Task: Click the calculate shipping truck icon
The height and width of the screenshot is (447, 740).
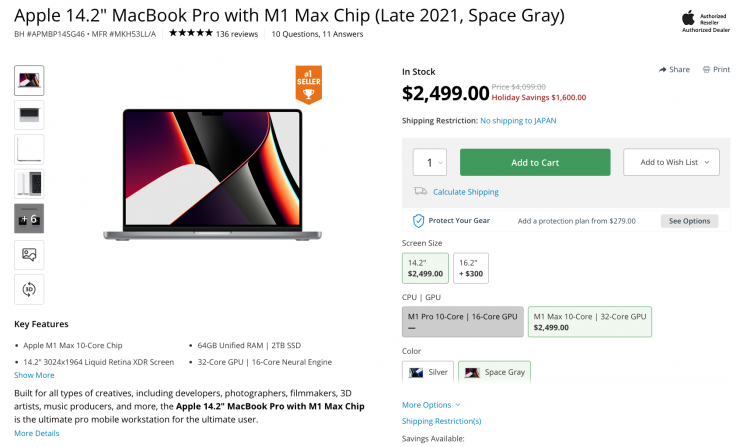Action: click(x=420, y=192)
